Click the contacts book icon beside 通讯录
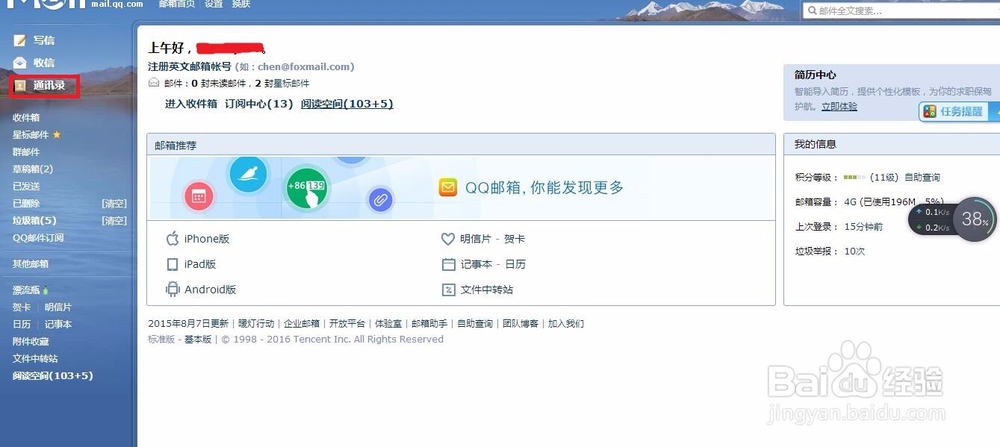Screen dimensions: 1000x447 pos(20,85)
